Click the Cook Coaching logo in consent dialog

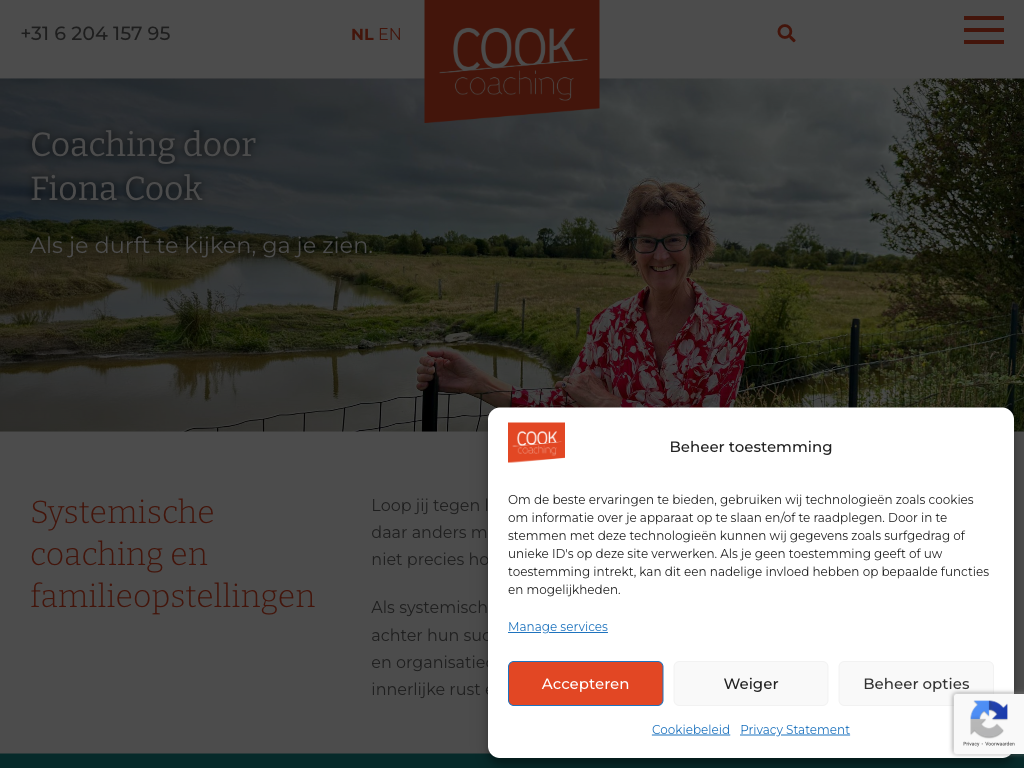[x=536, y=442]
